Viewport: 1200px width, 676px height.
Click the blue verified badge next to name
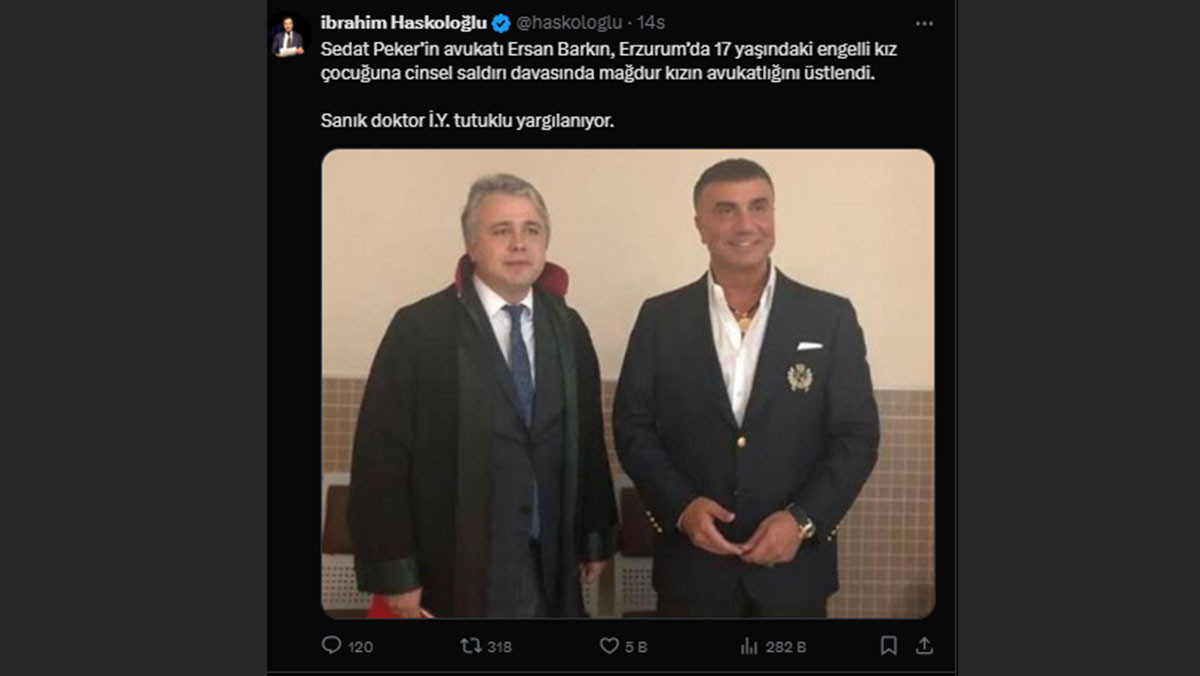pyautogui.click(x=501, y=23)
